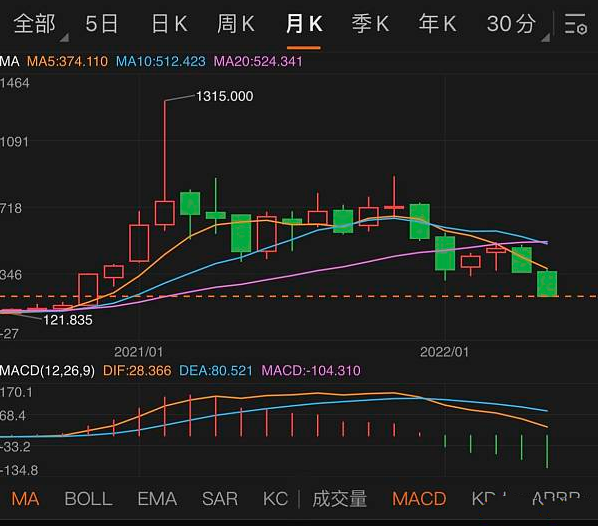This screenshot has height=526, width=598.
Task: Open the chart settings icon at top right
Action: (x=575, y=24)
